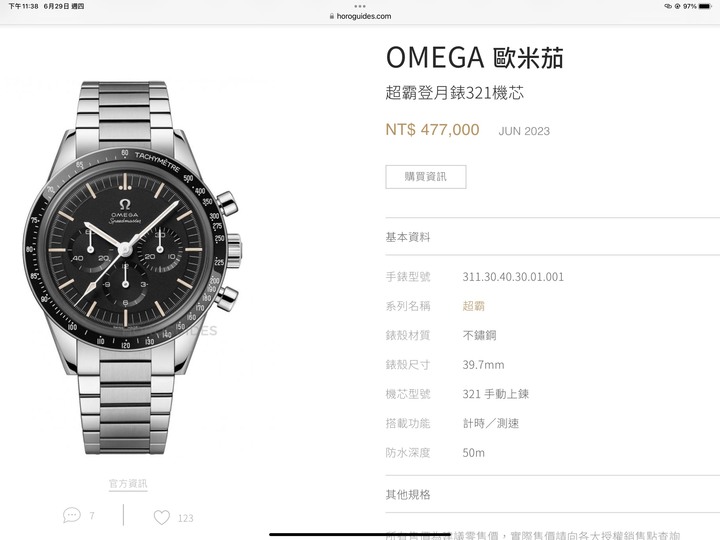Screen dimensions: 720x540
Task: Click the NT$ 477,000 price text
Action: tap(433, 130)
